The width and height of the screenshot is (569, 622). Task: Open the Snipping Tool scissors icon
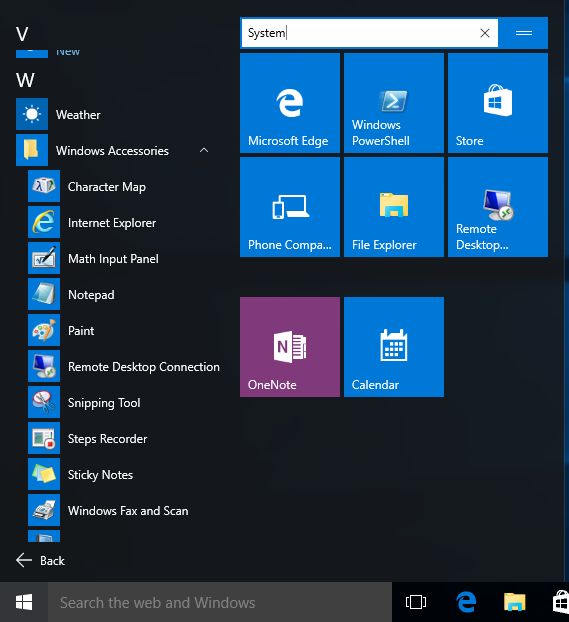[44, 402]
